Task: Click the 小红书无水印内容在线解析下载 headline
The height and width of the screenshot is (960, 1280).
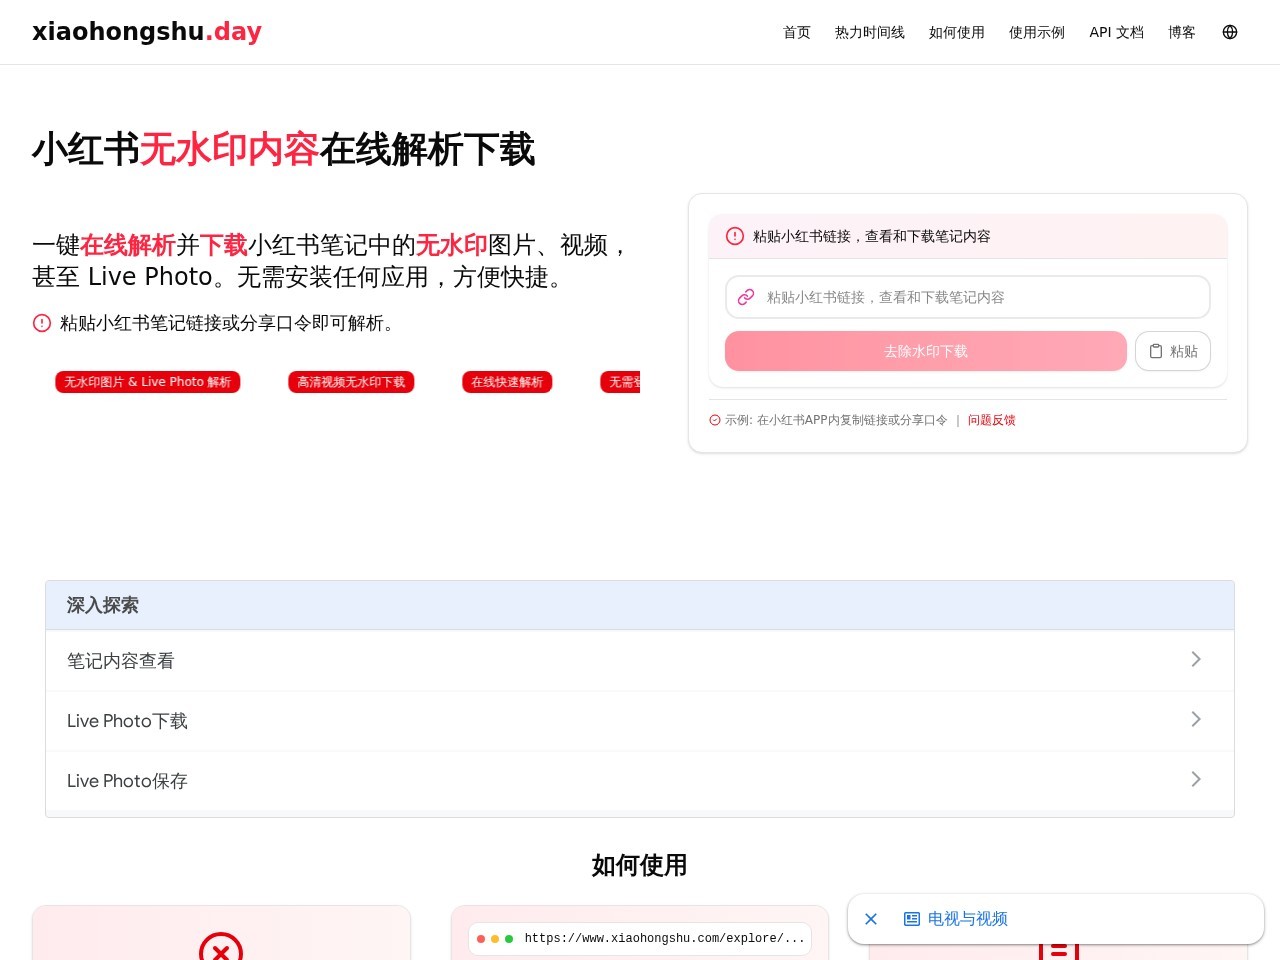Action: coord(284,150)
